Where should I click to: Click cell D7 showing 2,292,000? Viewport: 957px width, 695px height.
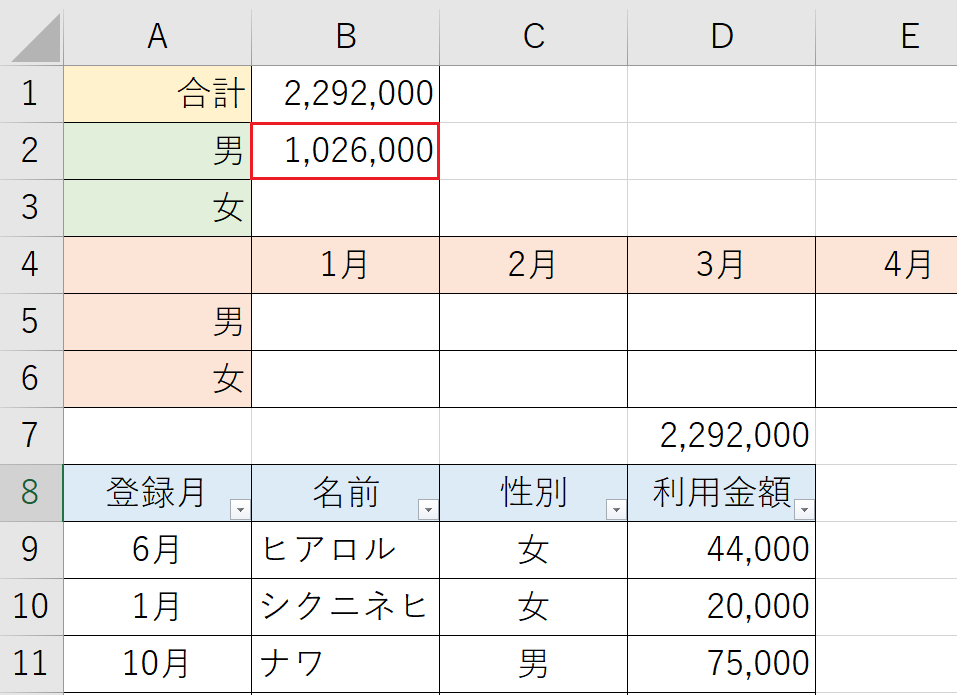[x=721, y=436]
